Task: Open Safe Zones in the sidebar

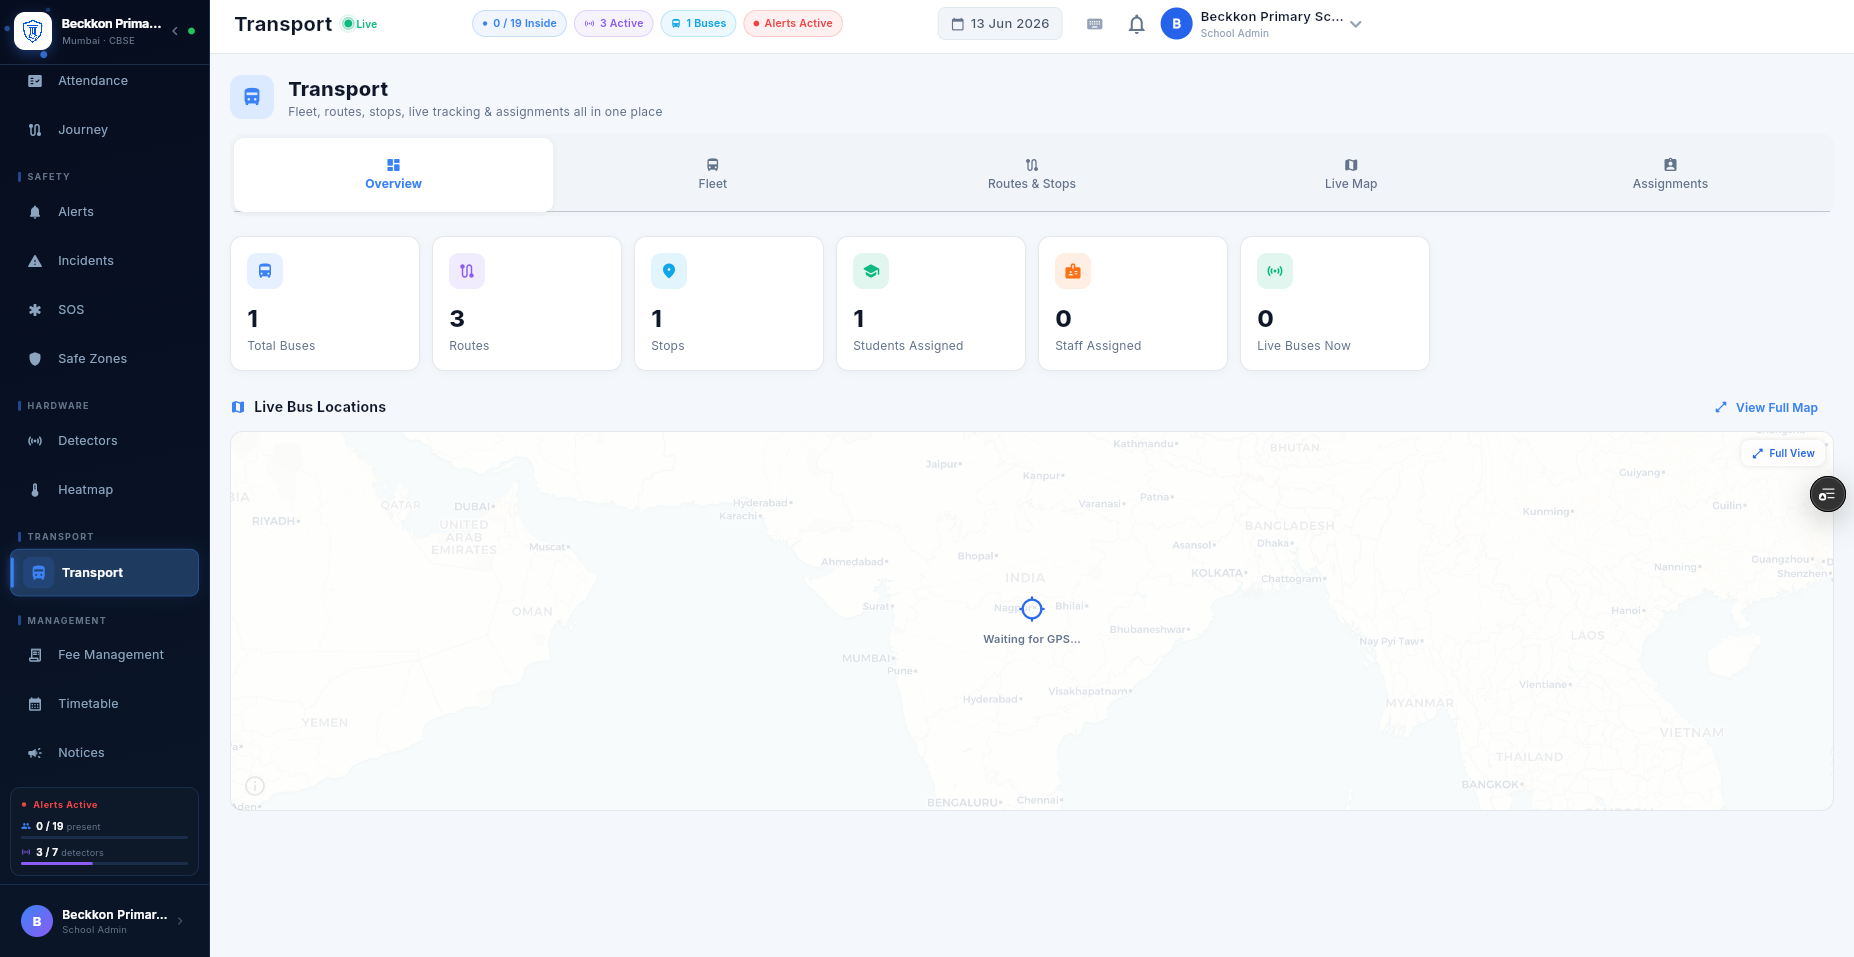Action: coord(104,359)
